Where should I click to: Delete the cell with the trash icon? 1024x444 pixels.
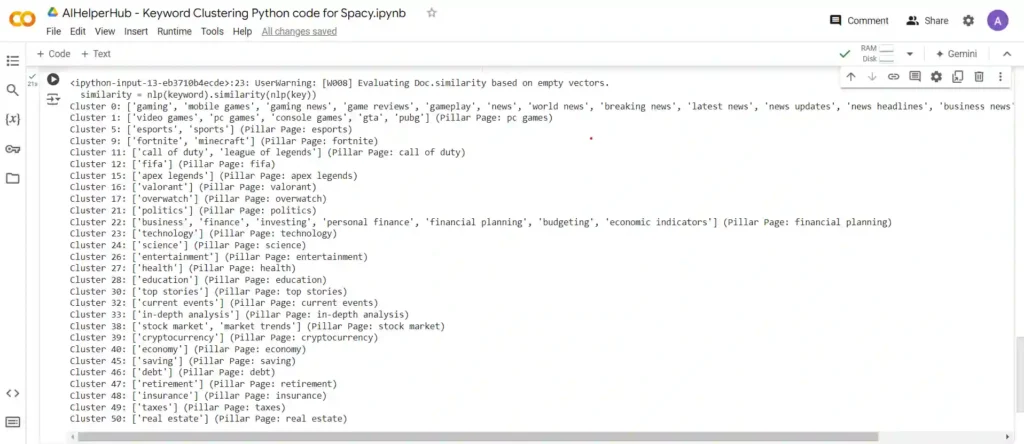coord(979,76)
